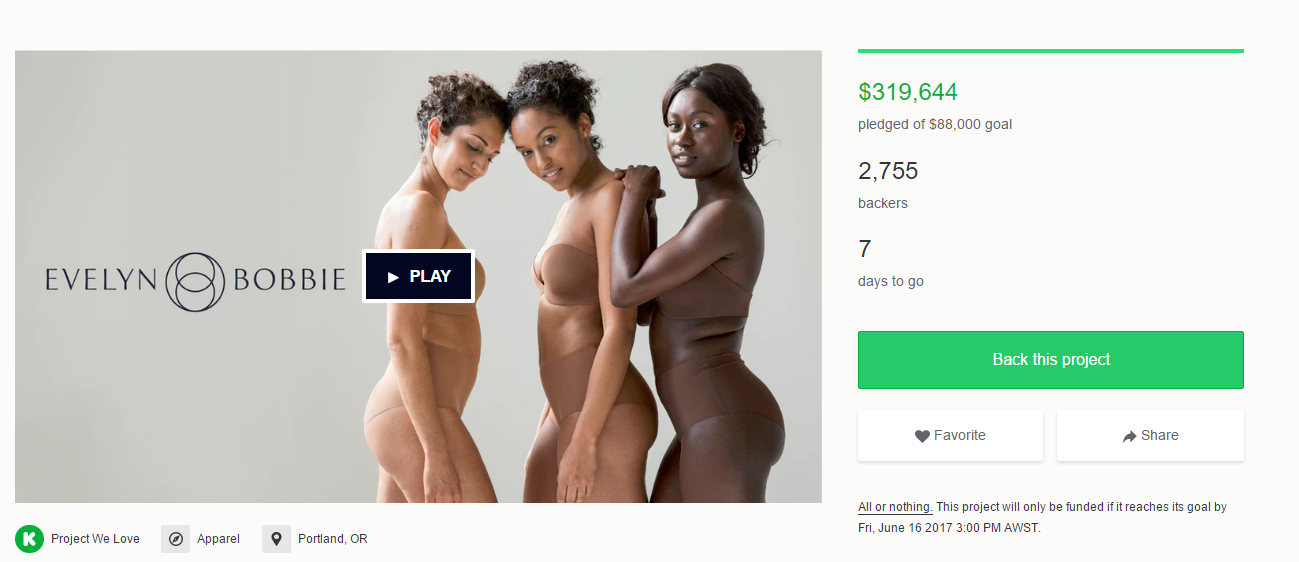Open the Apparel category link
This screenshot has width=1299, height=562.
pyautogui.click(x=218, y=539)
